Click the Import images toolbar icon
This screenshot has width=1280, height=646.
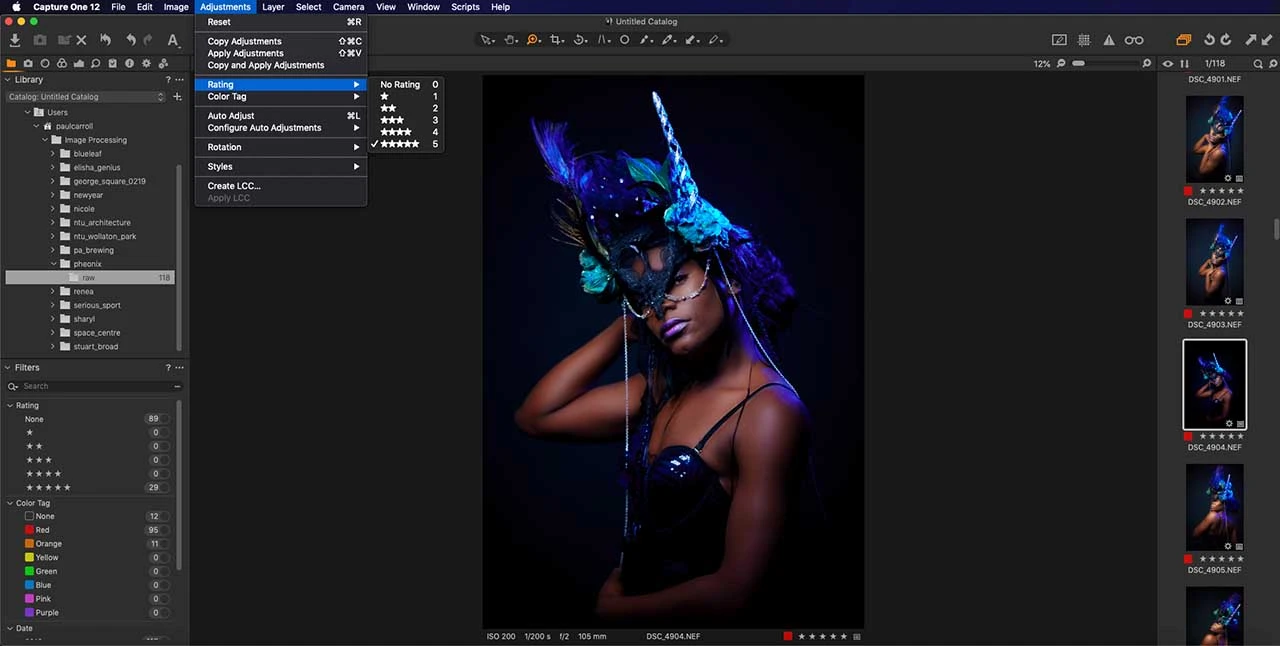14,40
